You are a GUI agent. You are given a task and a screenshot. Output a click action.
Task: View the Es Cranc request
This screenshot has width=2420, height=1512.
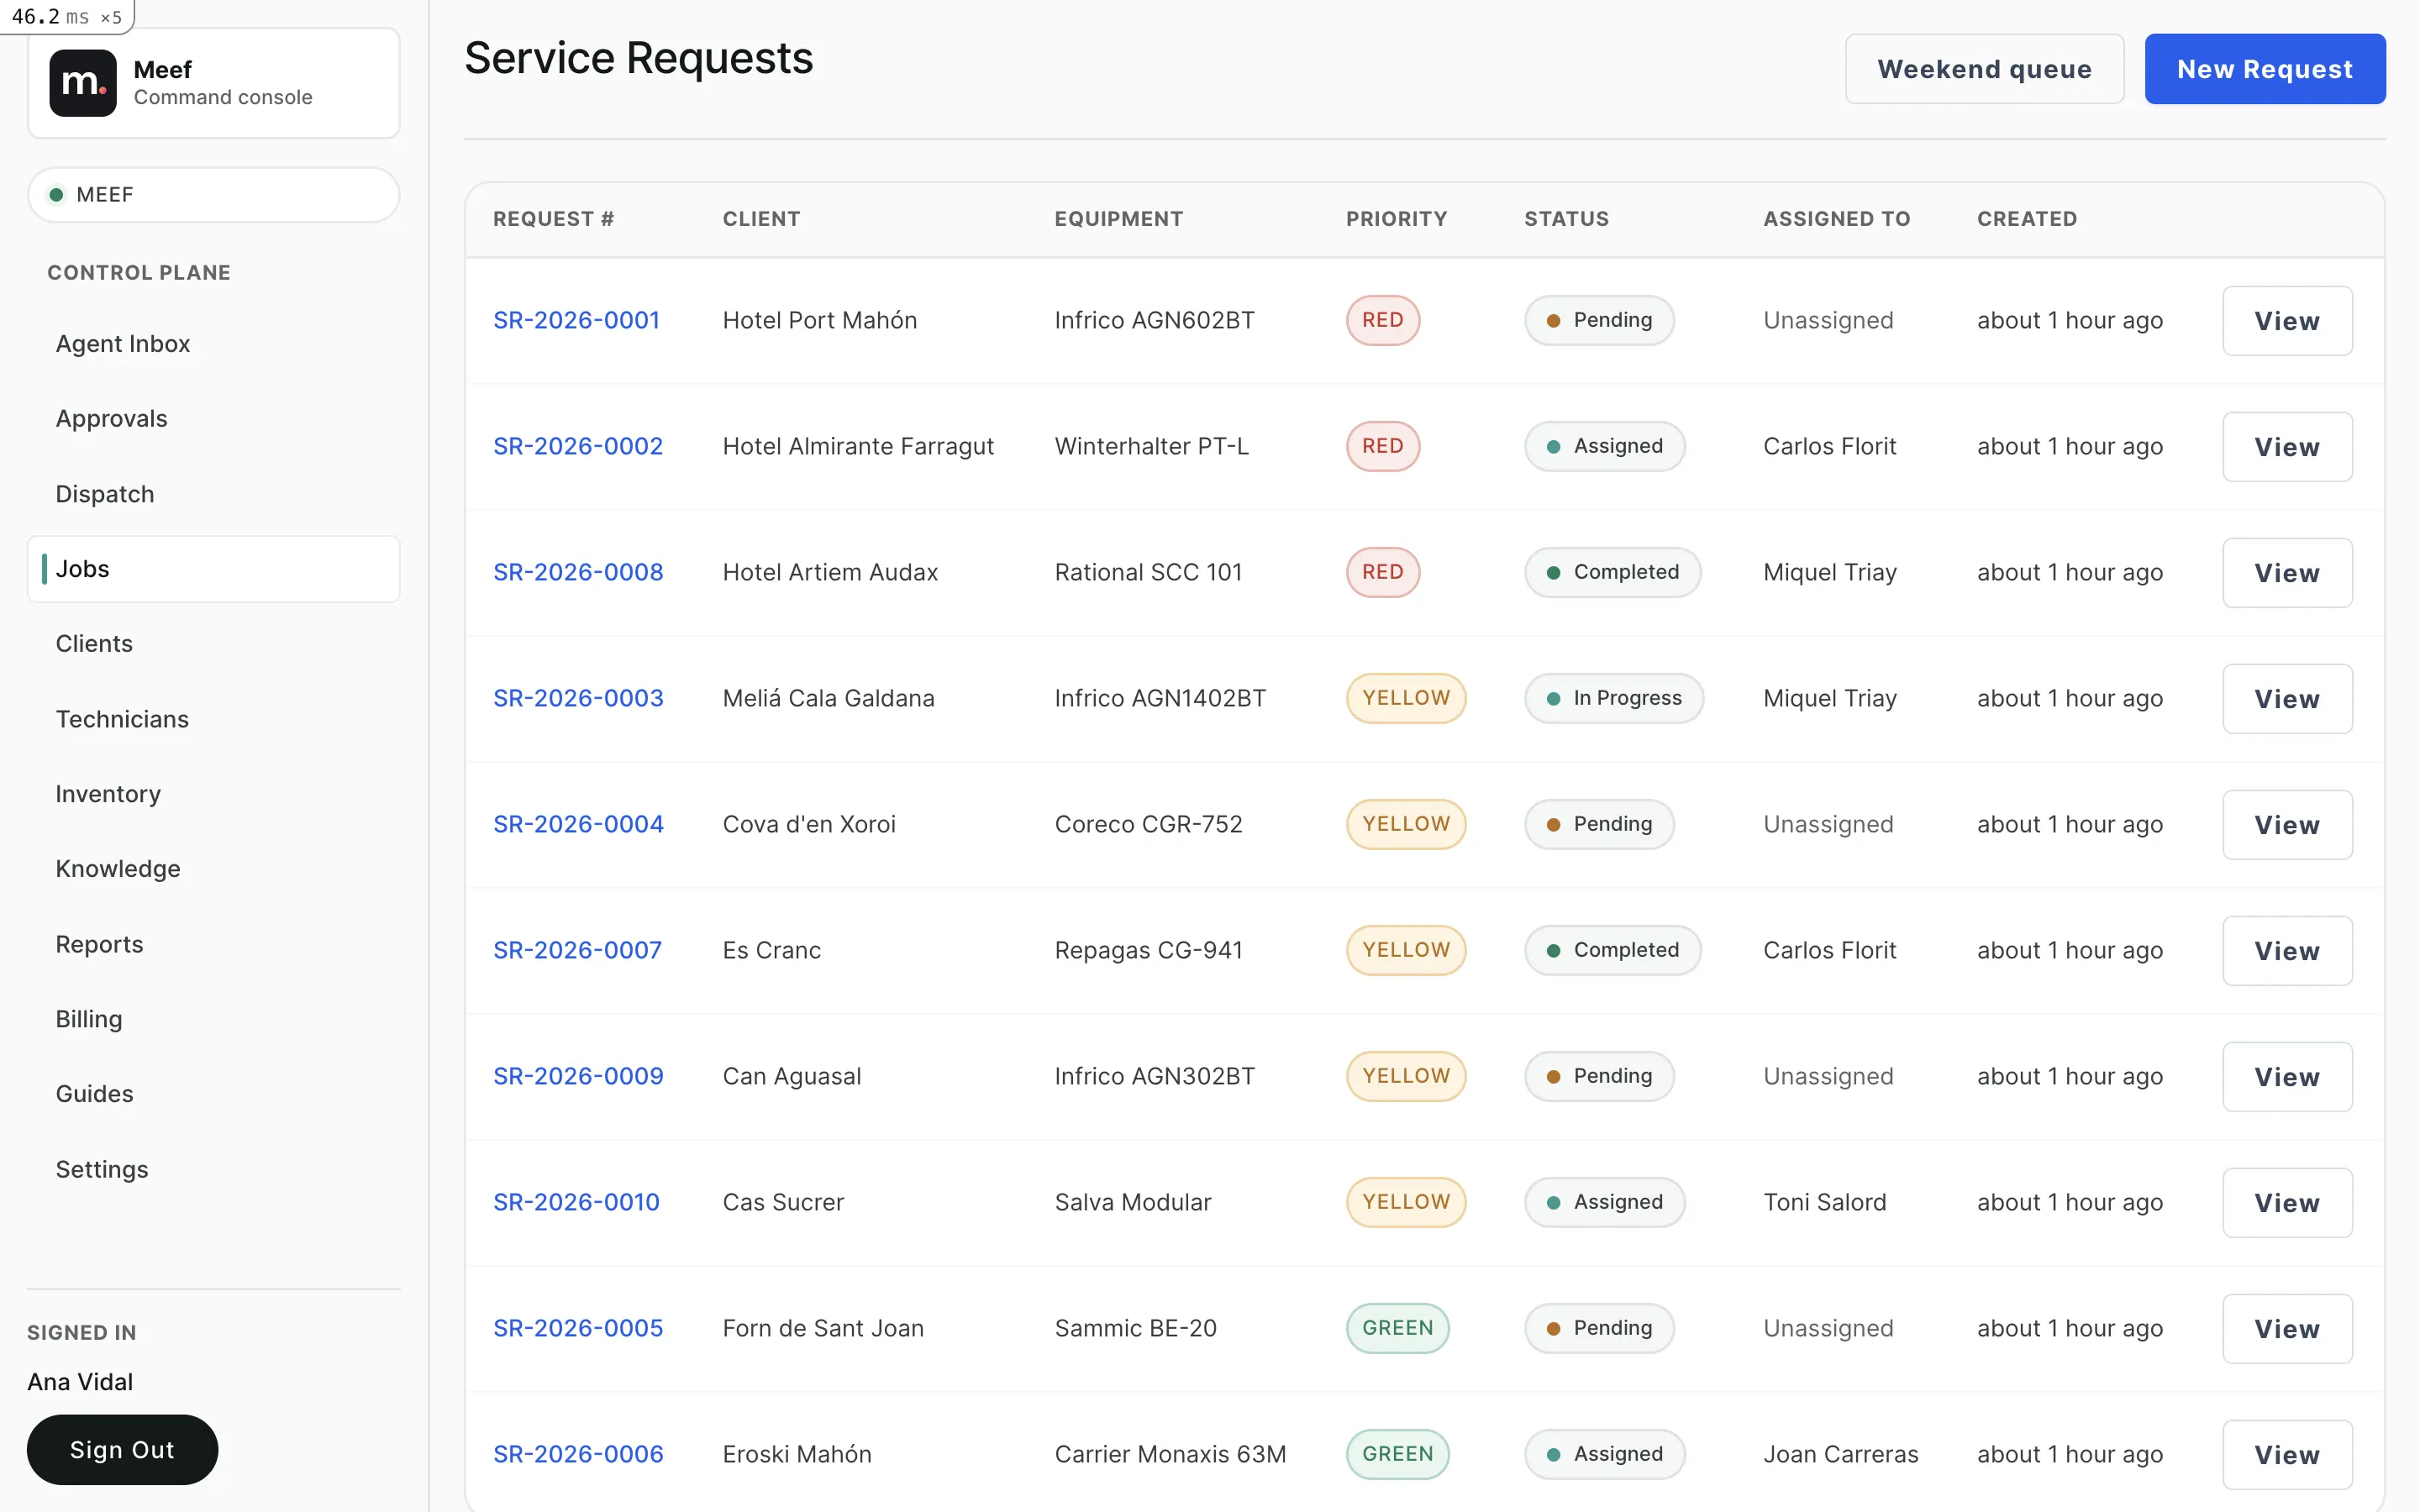(2287, 951)
